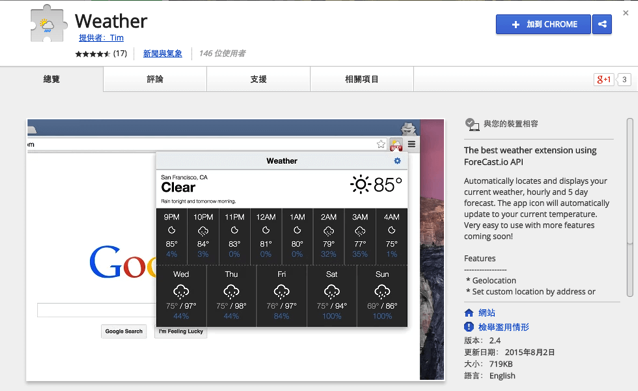The height and width of the screenshot is (391, 638).
Task: Go to the 相關項目 tab
Action: coord(362,79)
